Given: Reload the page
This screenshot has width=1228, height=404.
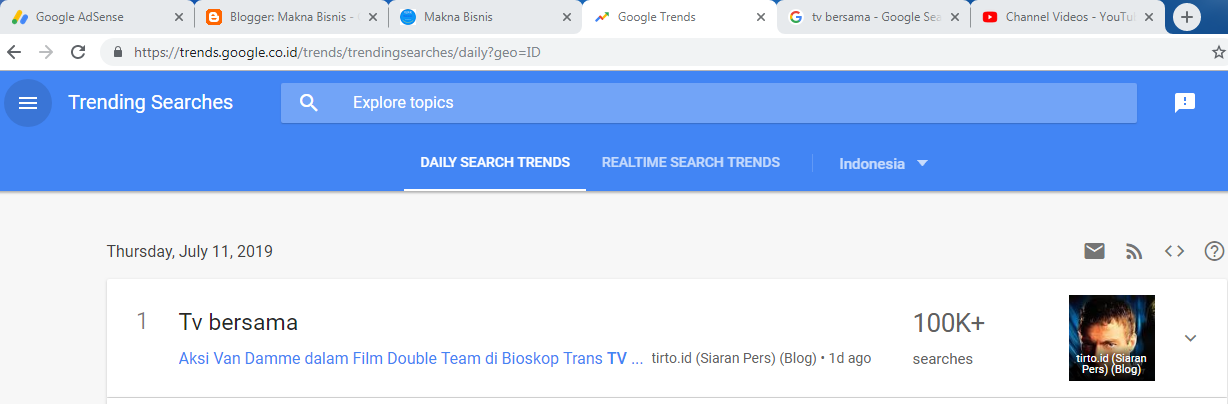Looking at the screenshot, I should coord(78,52).
